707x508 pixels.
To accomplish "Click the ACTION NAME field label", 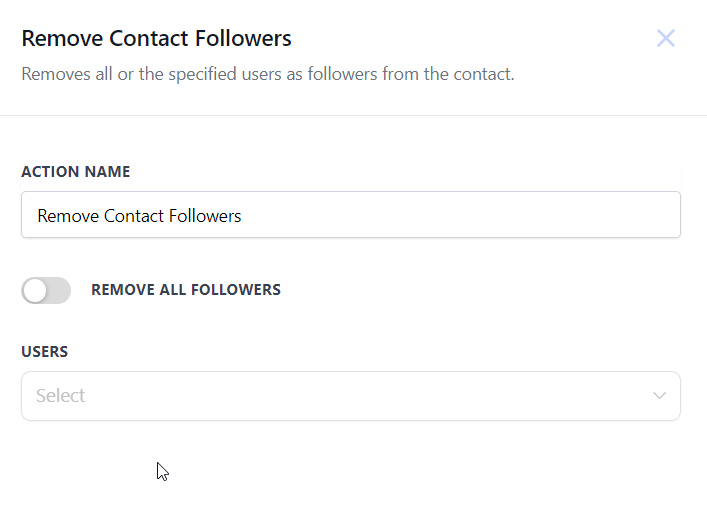I will click(76, 171).
